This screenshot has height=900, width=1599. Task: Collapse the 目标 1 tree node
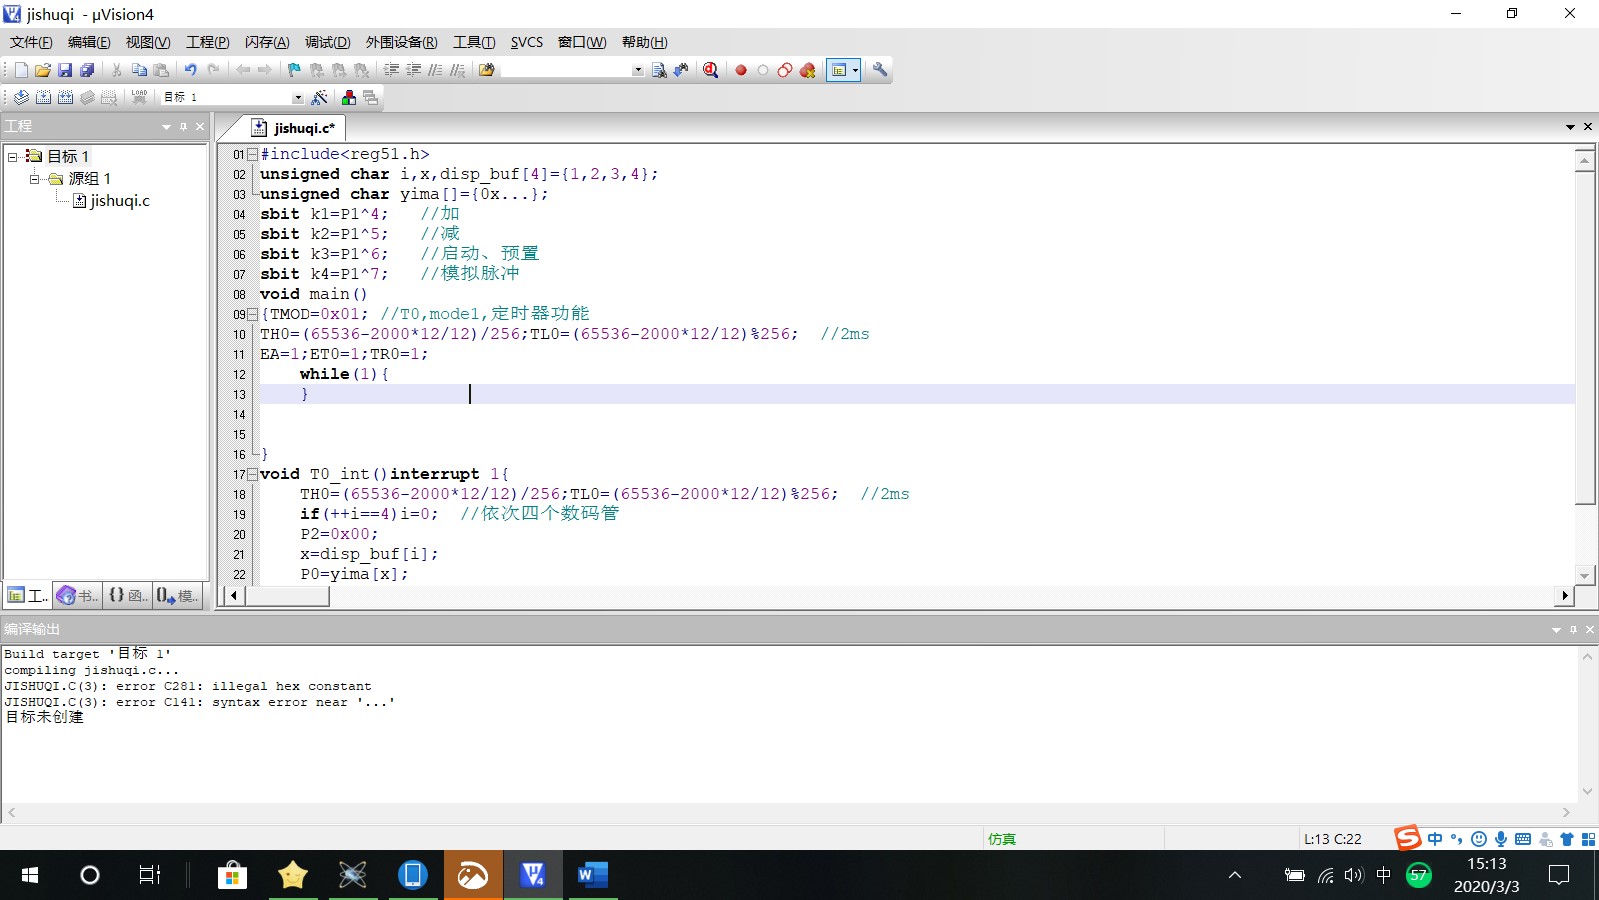13,157
